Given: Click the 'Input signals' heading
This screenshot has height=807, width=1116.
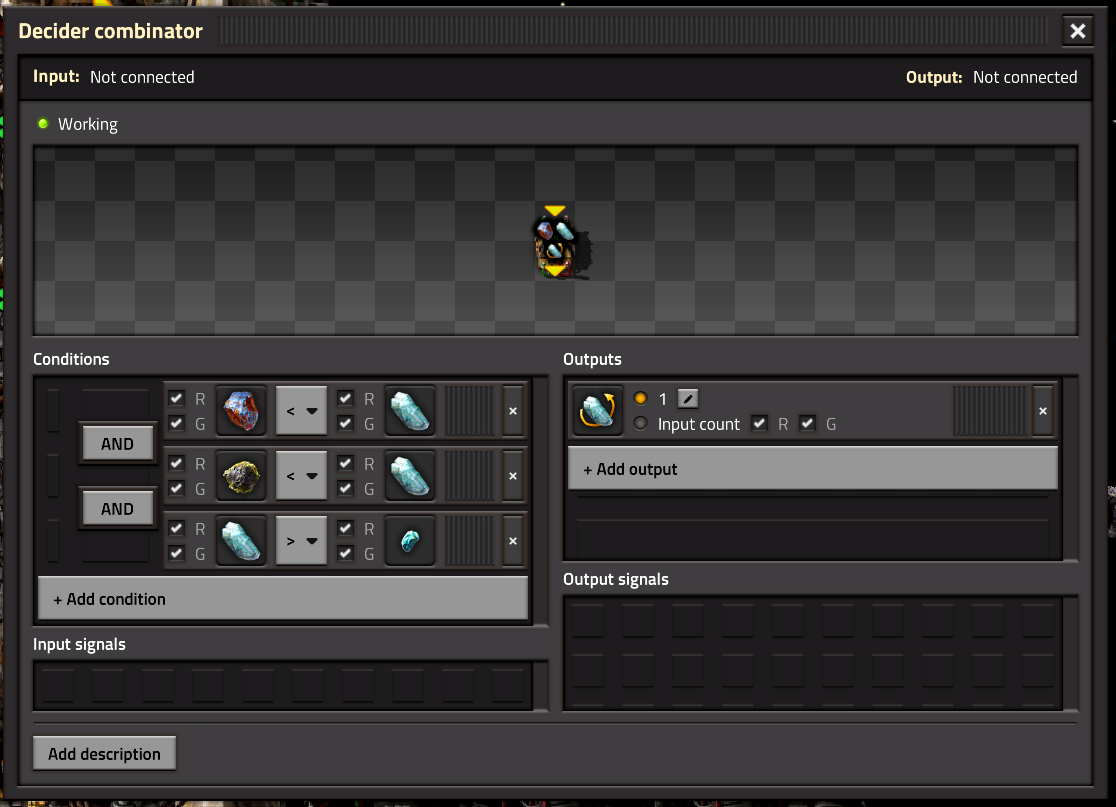Looking at the screenshot, I should (x=79, y=644).
